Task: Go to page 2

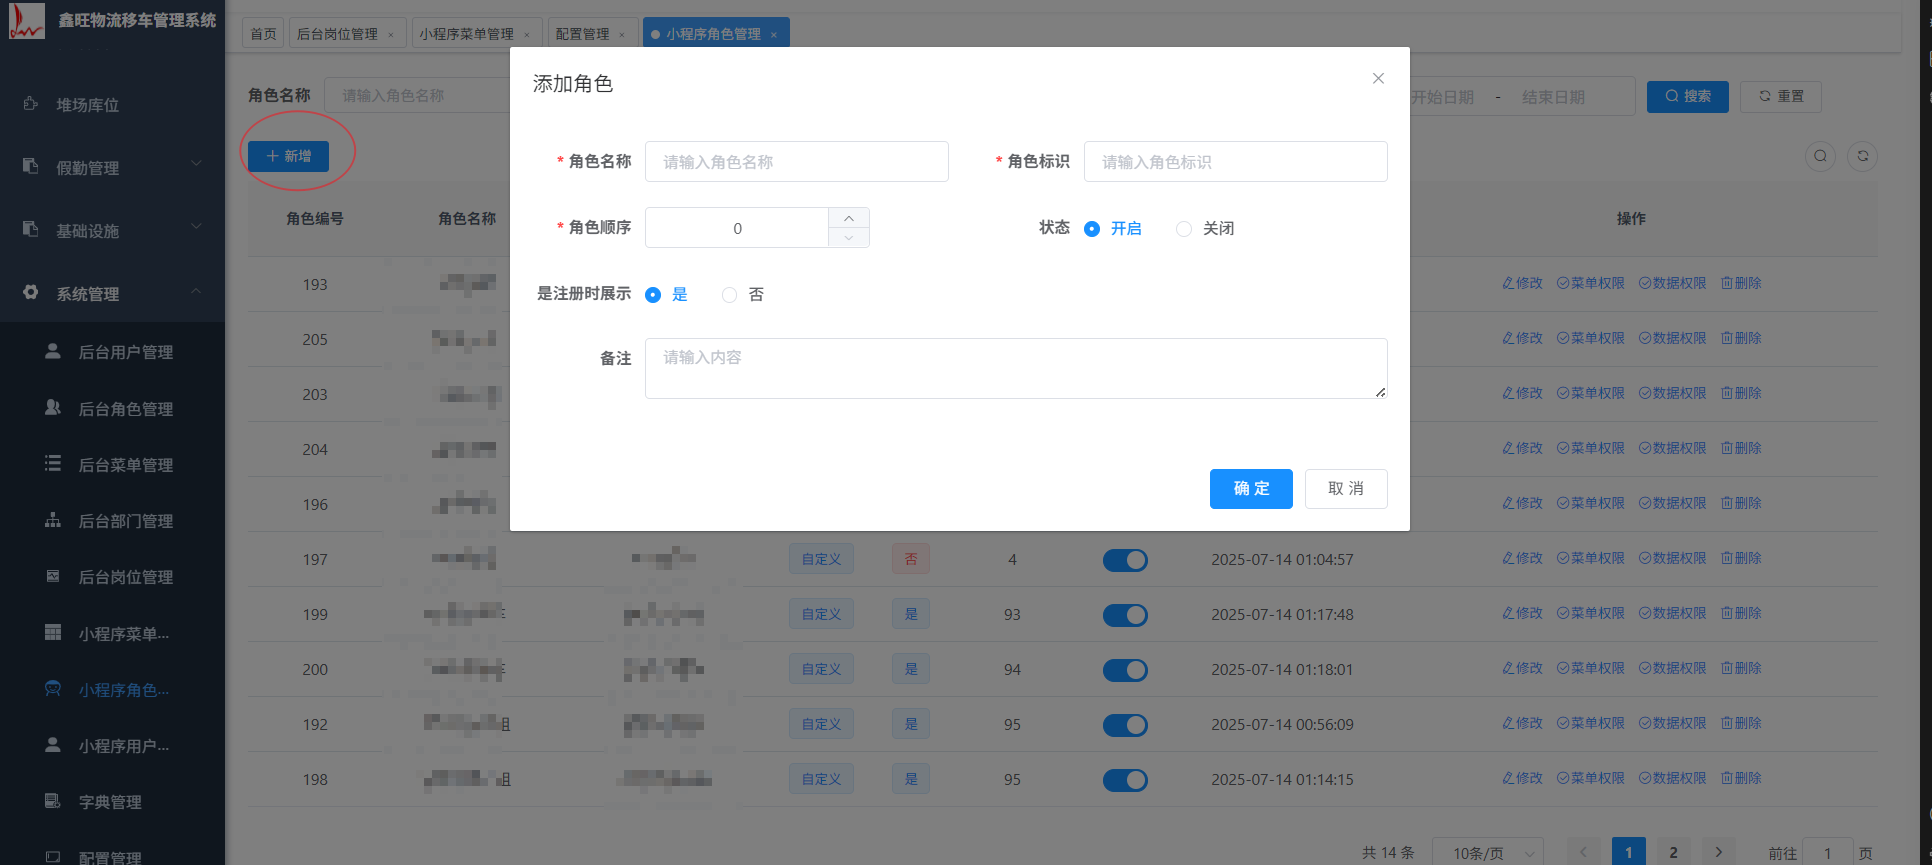Action: 1673,852
